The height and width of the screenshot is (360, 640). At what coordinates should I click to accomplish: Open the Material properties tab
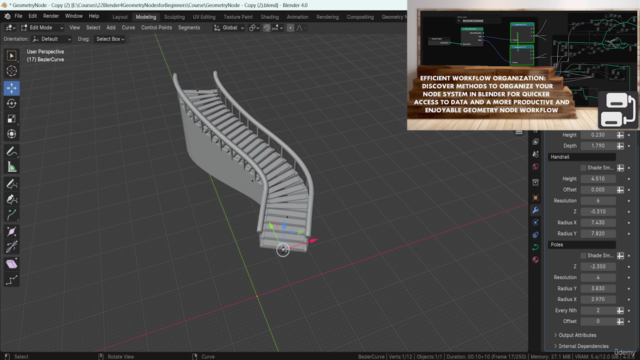click(x=536, y=260)
